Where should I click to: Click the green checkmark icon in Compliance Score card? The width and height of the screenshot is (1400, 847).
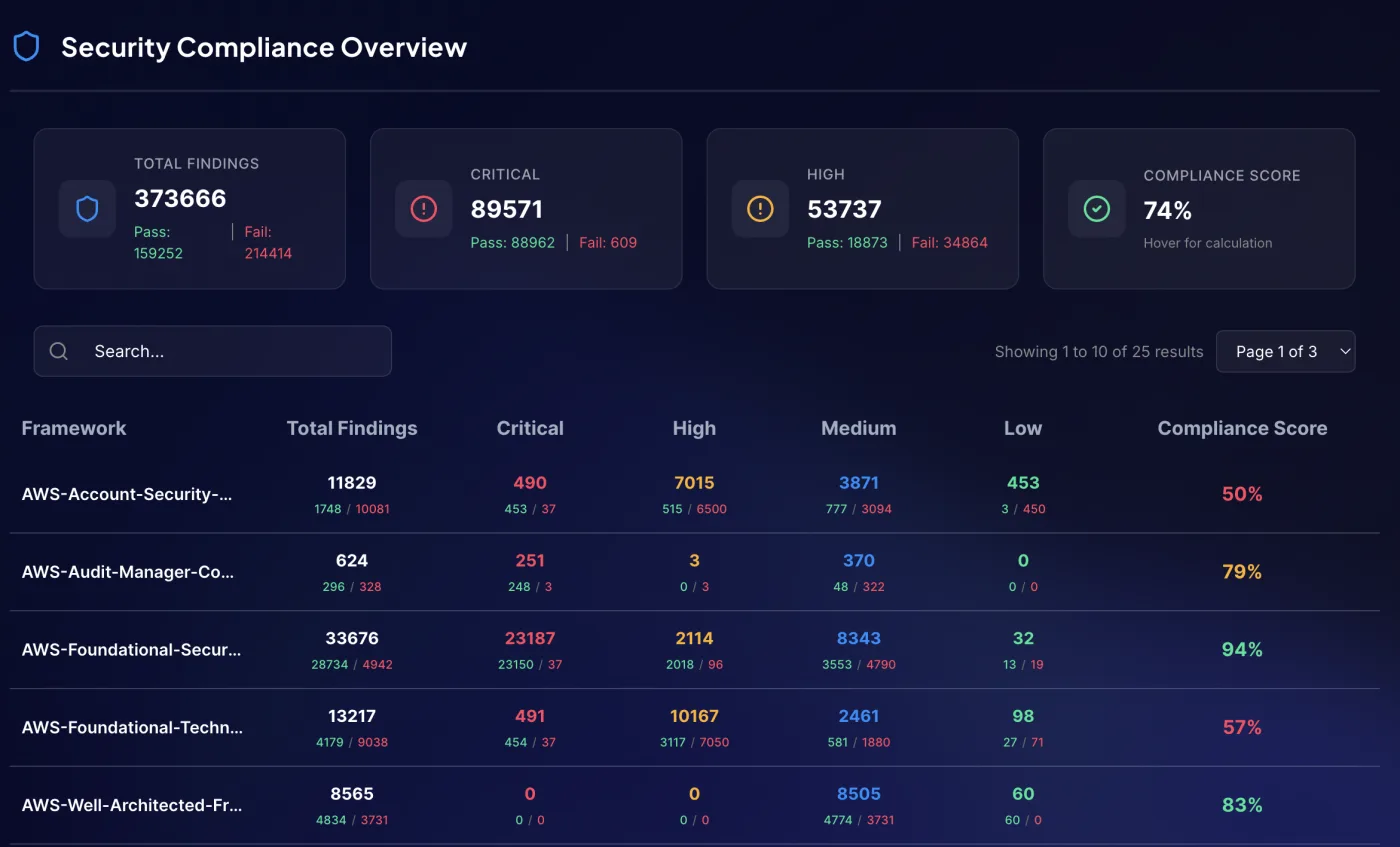click(1097, 208)
